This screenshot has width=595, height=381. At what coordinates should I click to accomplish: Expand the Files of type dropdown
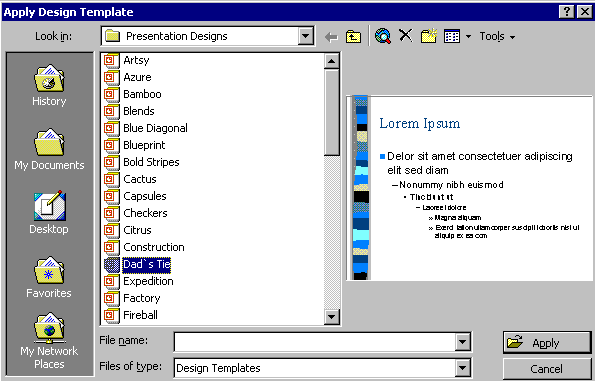tap(463, 368)
